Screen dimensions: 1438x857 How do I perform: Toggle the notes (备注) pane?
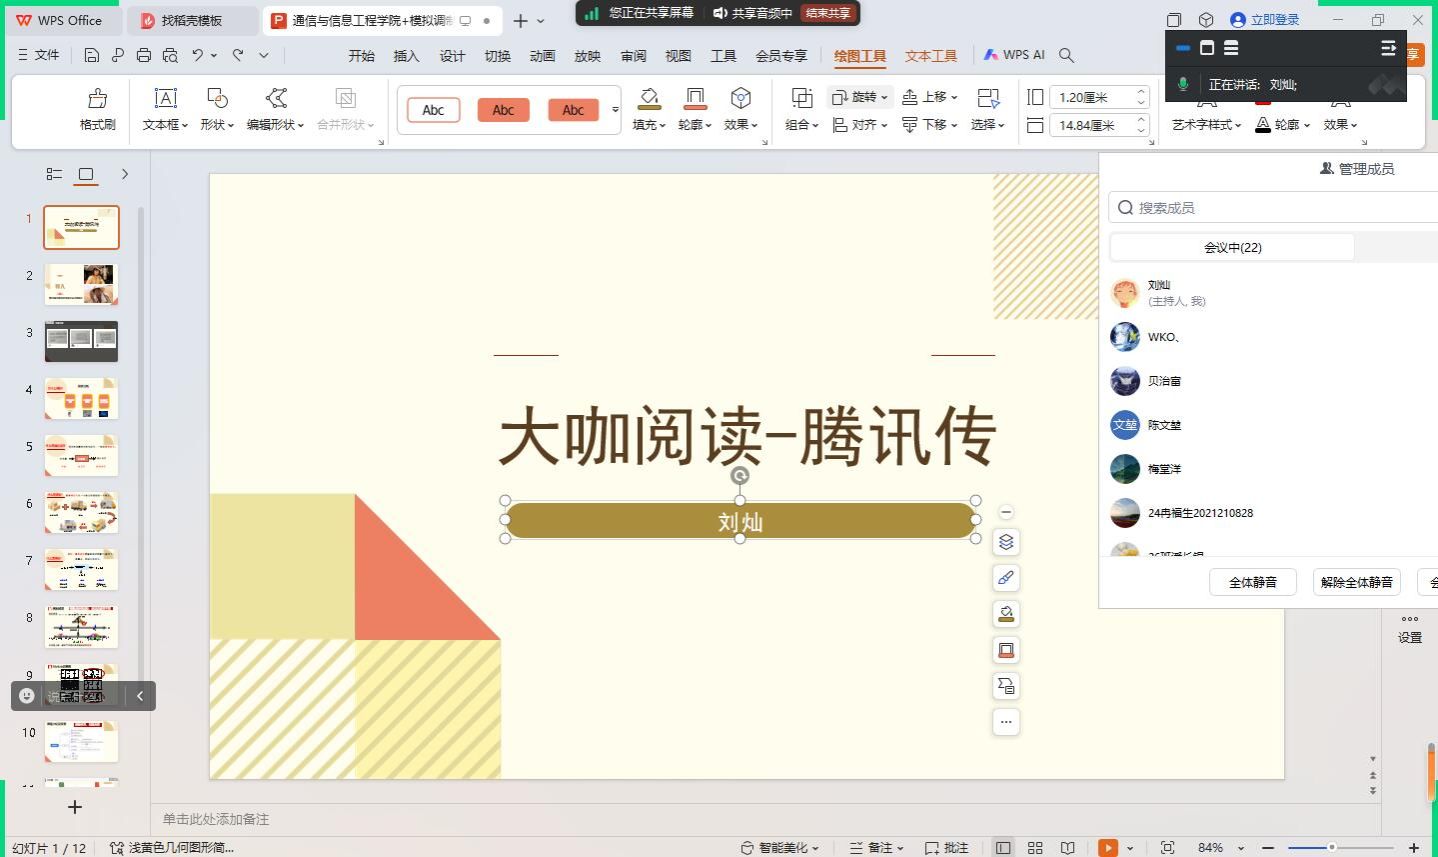(x=877, y=847)
